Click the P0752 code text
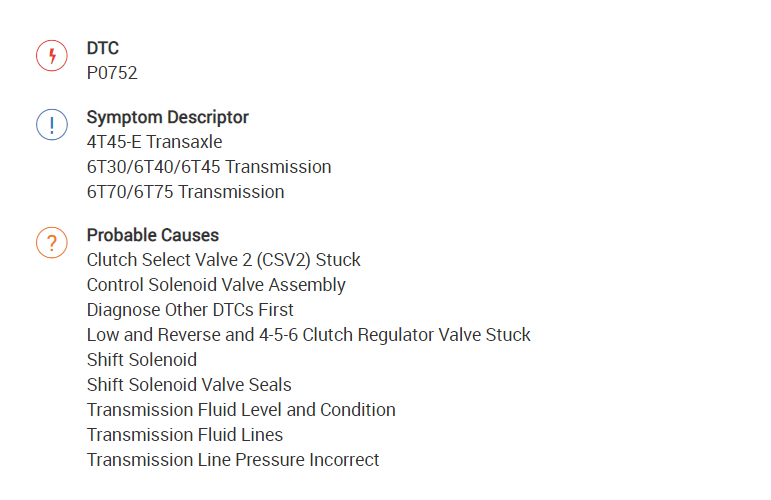This screenshot has width=771, height=500. pos(112,73)
